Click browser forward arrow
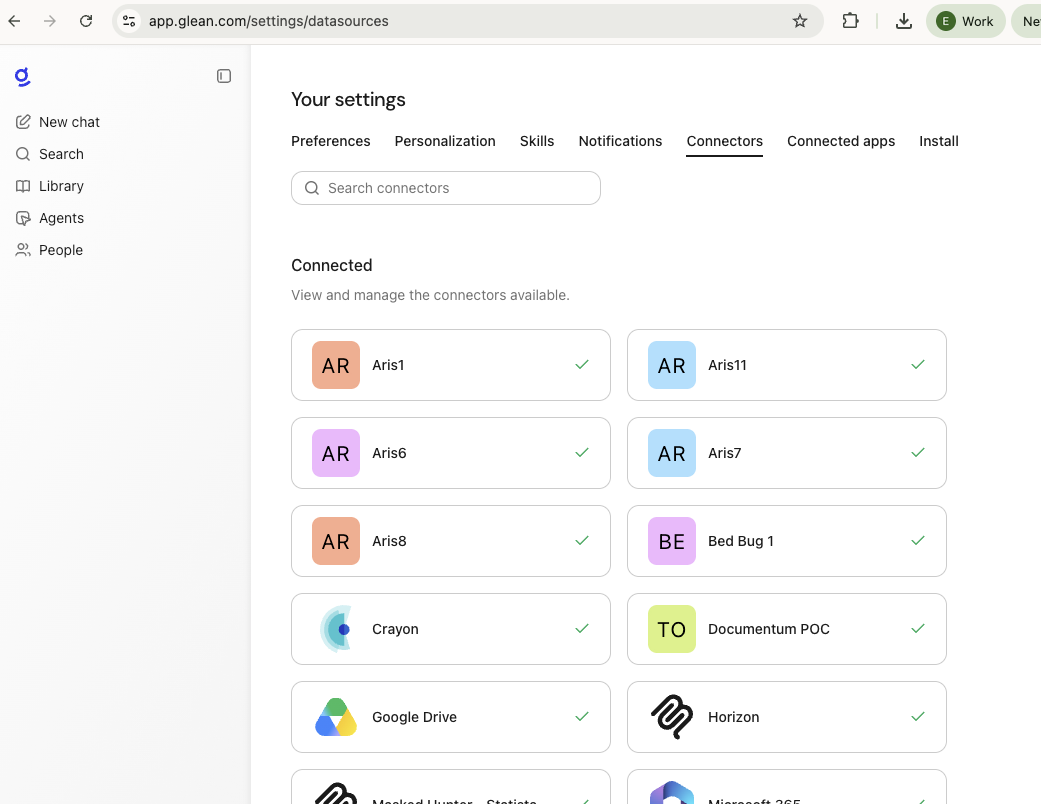The width and height of the screenshot is (1041, 804). (x=50, y=21)
